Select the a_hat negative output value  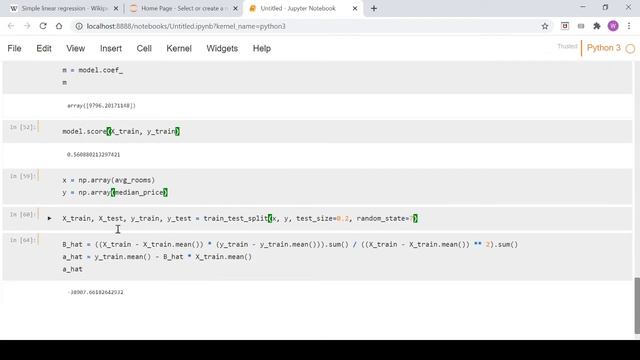(95, 292)
